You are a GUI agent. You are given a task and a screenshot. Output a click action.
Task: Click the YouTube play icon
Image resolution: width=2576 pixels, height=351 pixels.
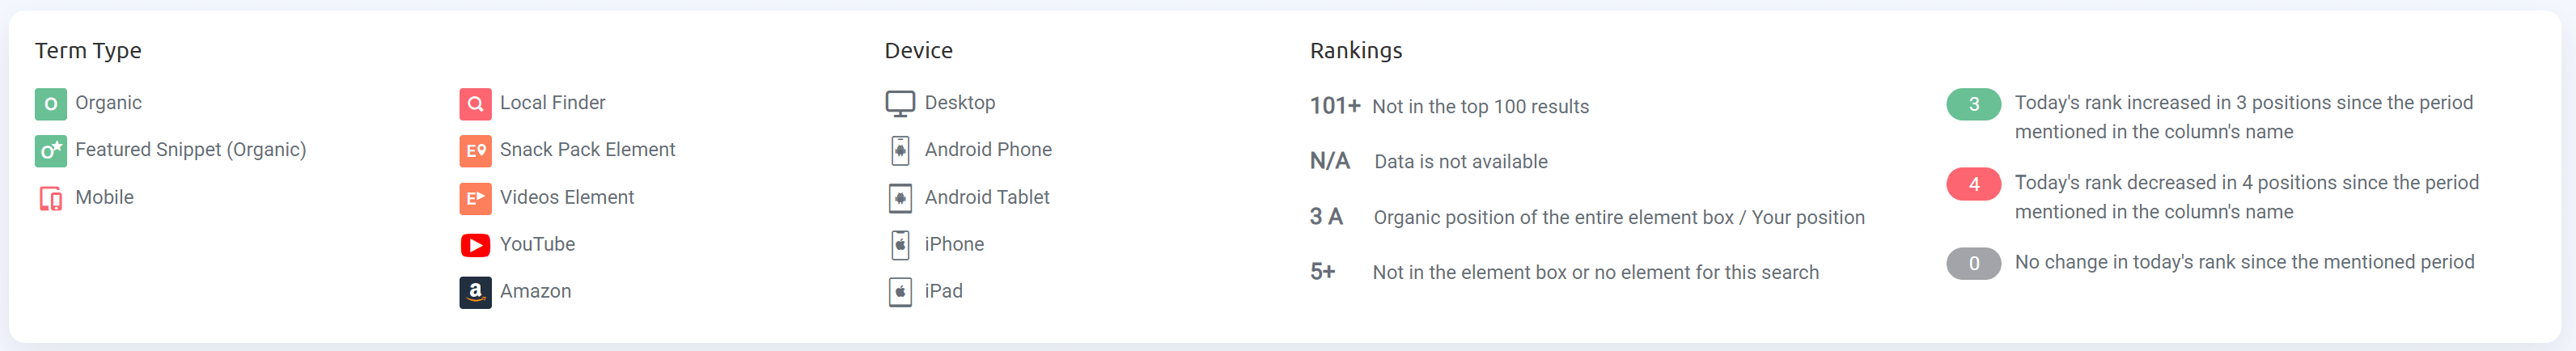pos(475,245)
